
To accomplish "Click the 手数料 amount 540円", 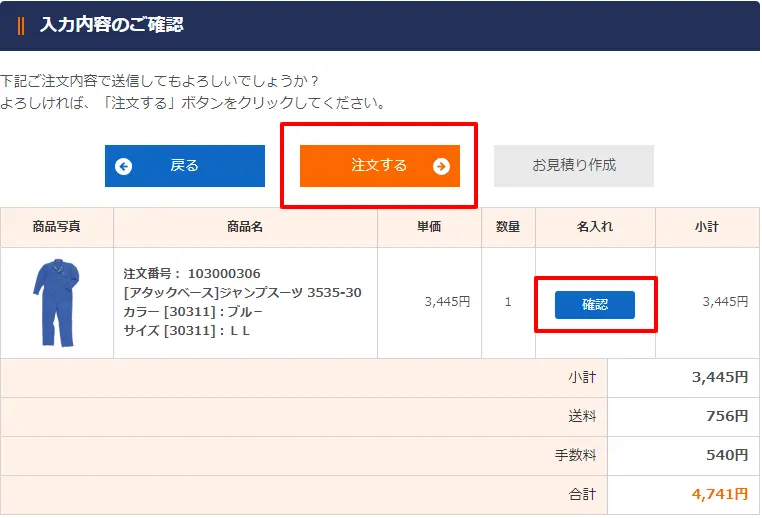I will click(x=726, y=455).
